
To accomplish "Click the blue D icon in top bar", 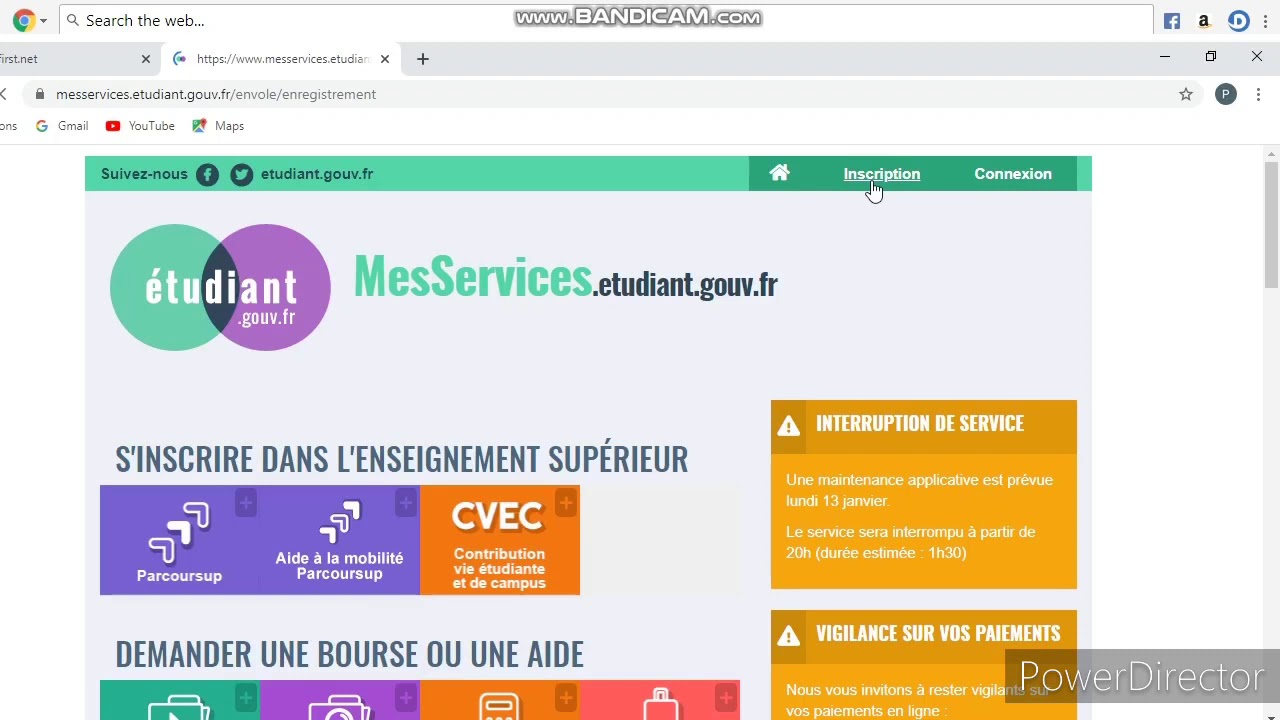I will point(1239,21).
